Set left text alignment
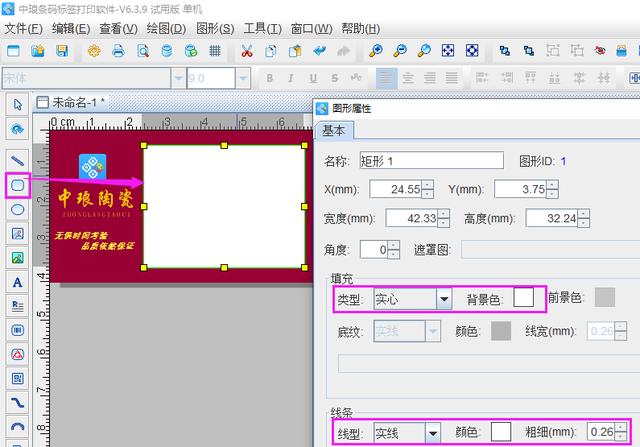 click(x=386, y=78)
